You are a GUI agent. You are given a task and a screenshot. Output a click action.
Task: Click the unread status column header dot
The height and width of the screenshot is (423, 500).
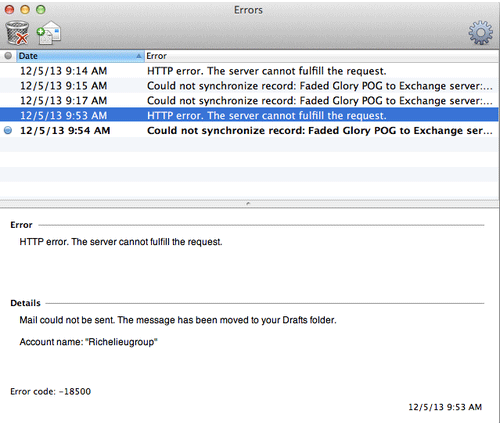[8, 56]
